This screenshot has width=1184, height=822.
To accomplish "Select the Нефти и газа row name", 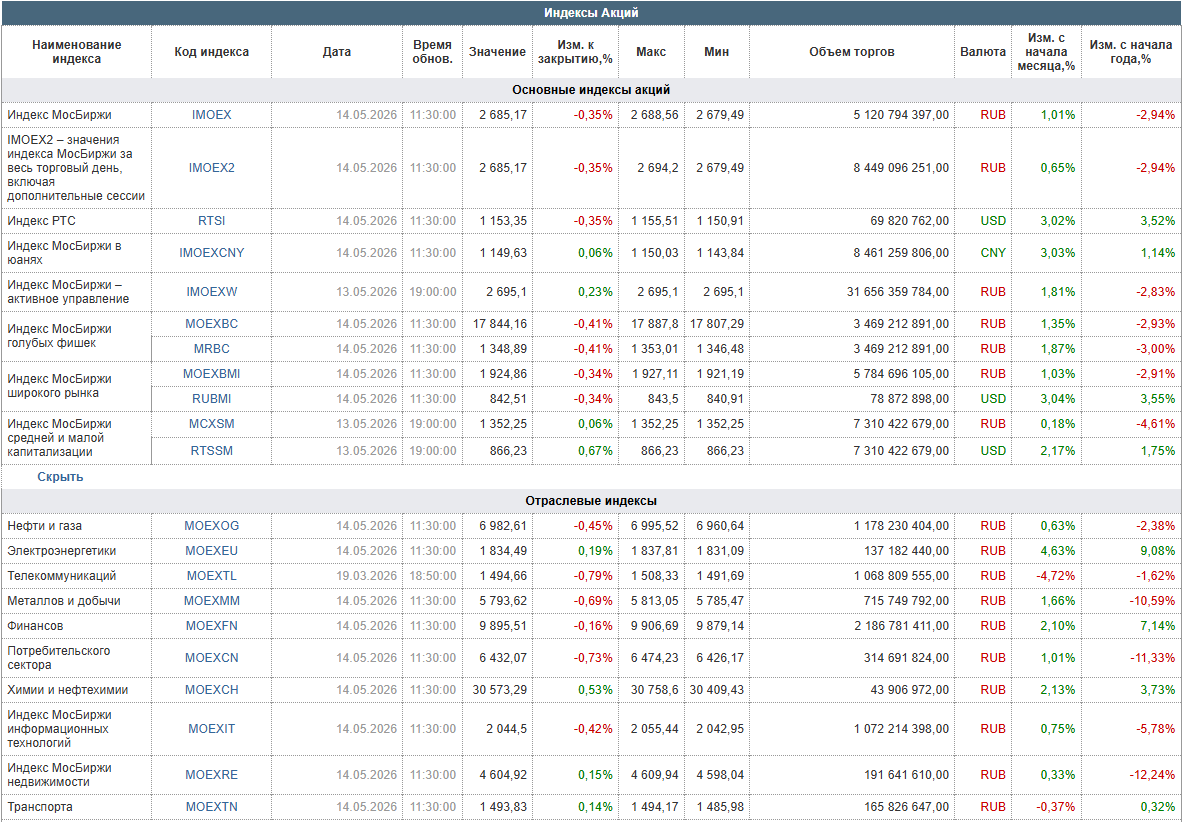I will click(x=45, y=526).
